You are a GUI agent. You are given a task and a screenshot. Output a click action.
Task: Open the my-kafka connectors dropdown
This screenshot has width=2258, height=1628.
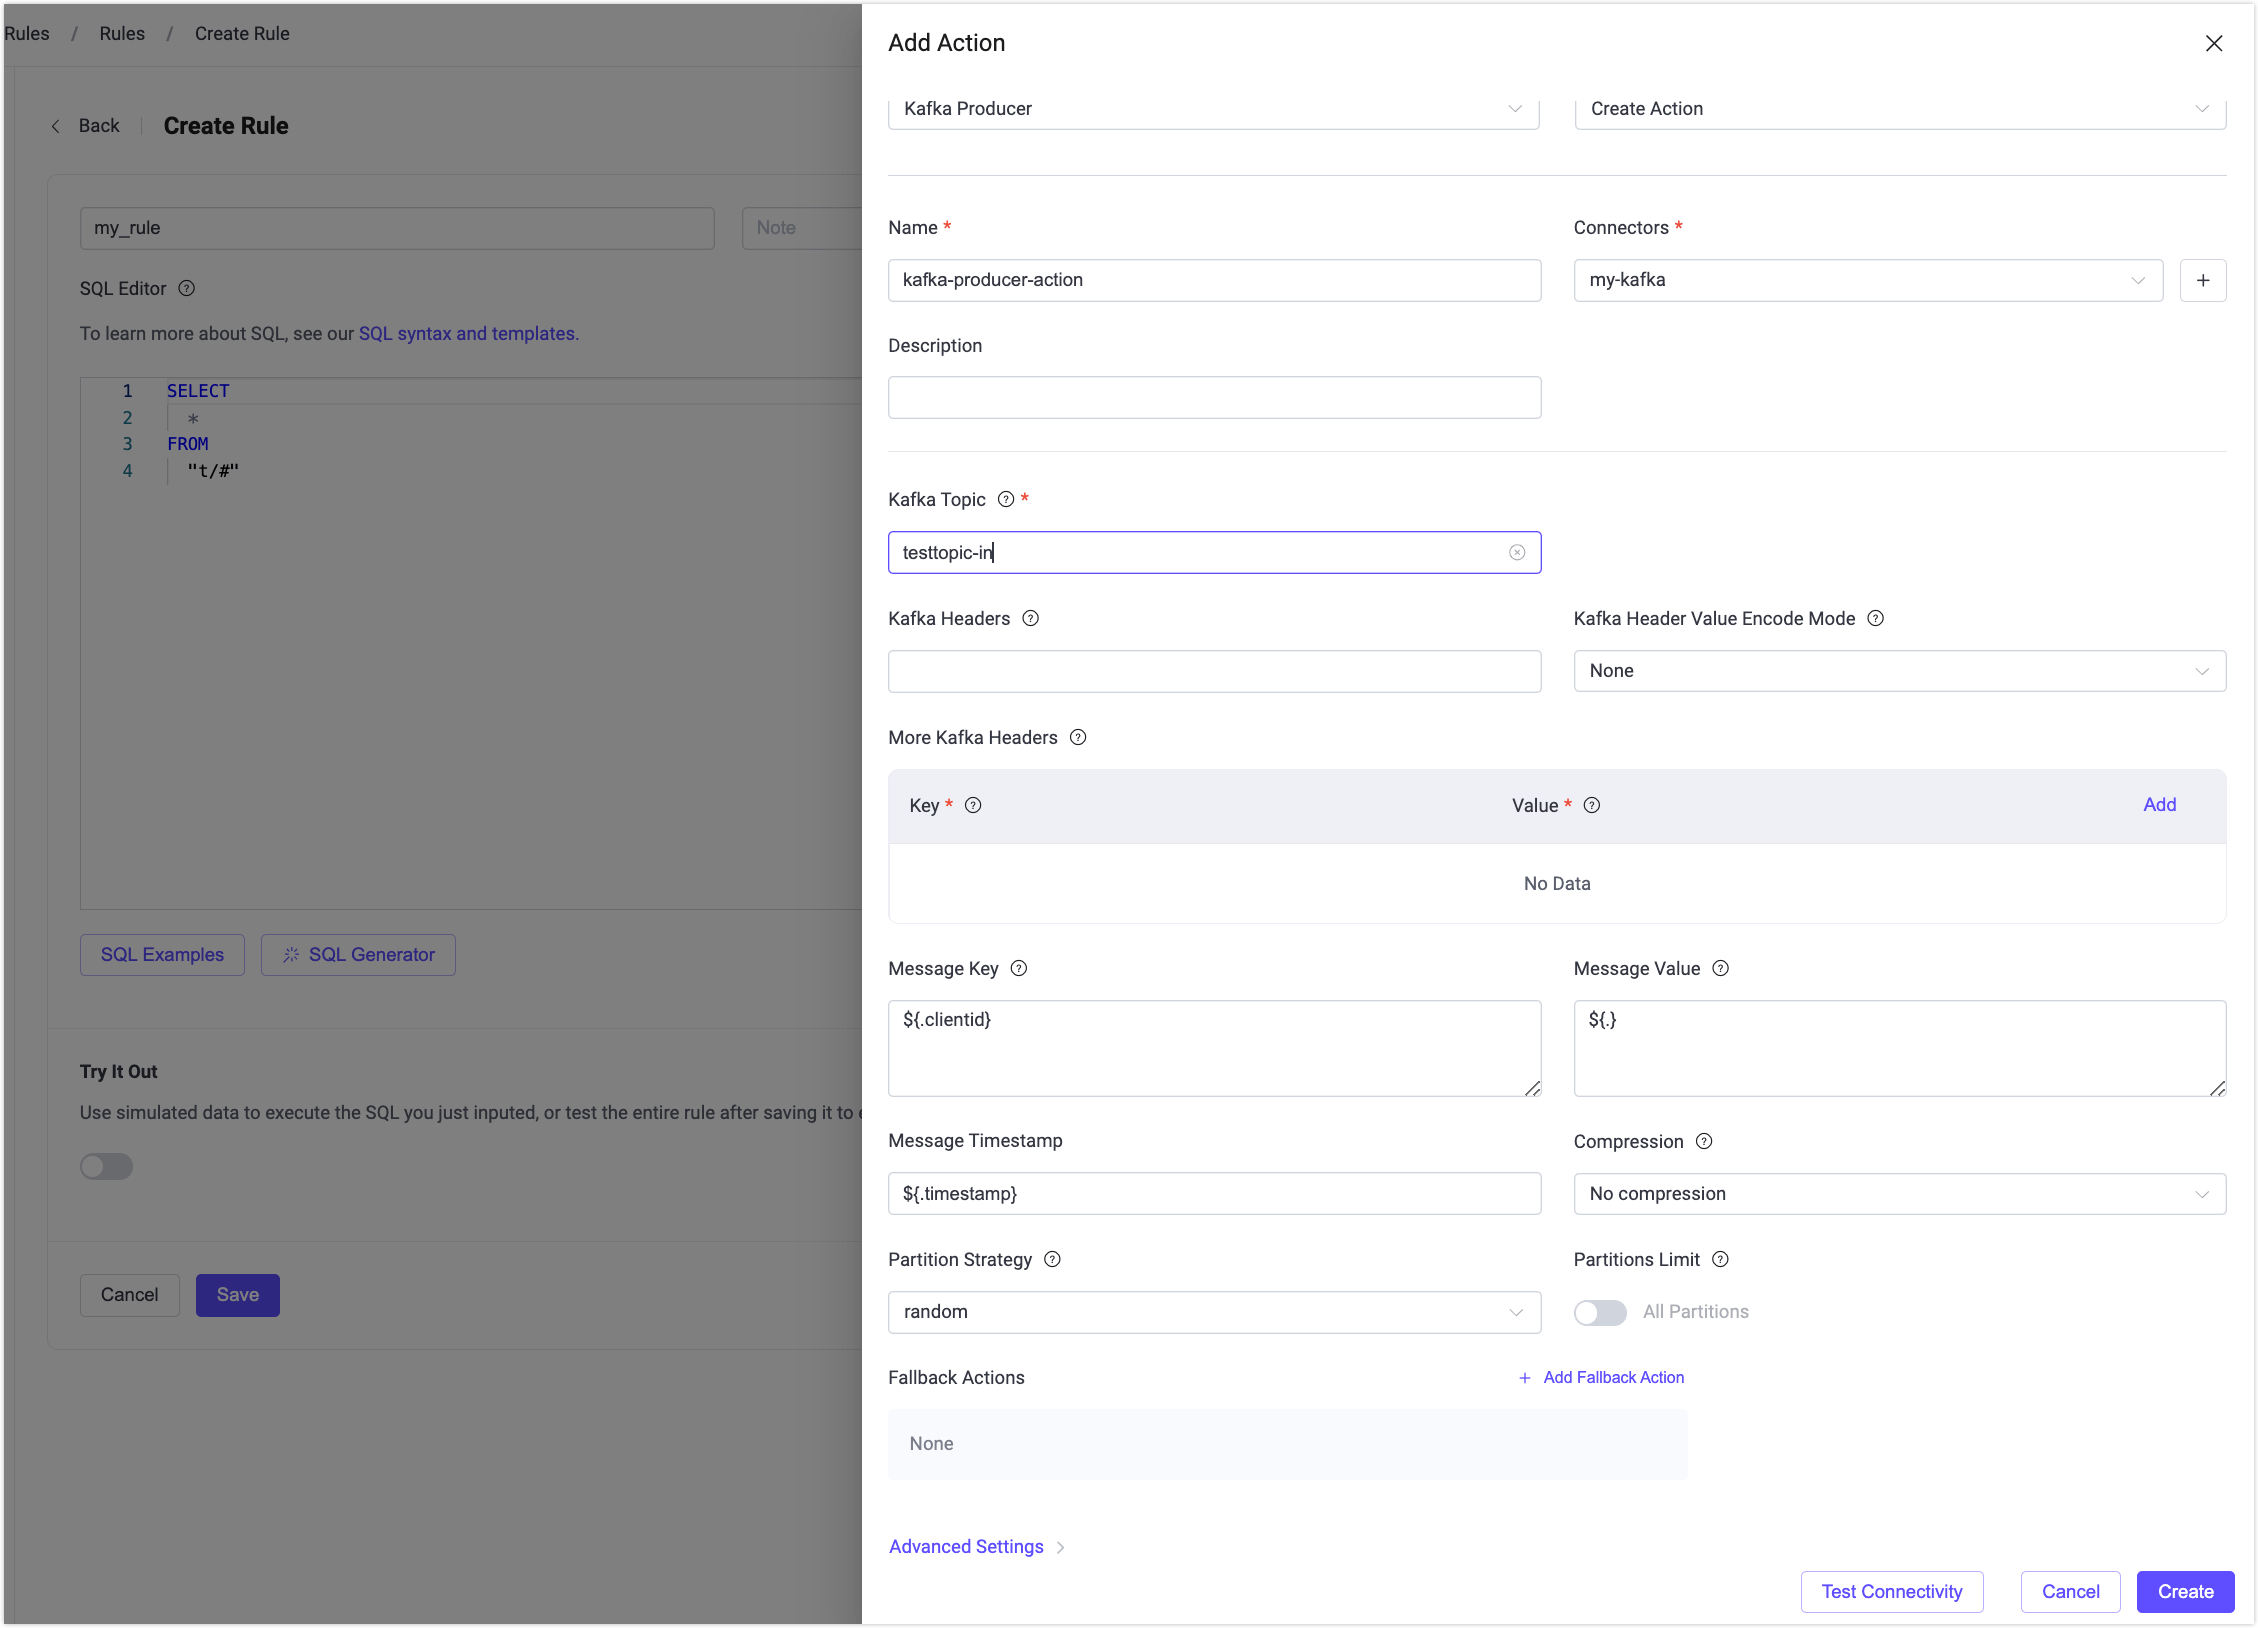1867,281
